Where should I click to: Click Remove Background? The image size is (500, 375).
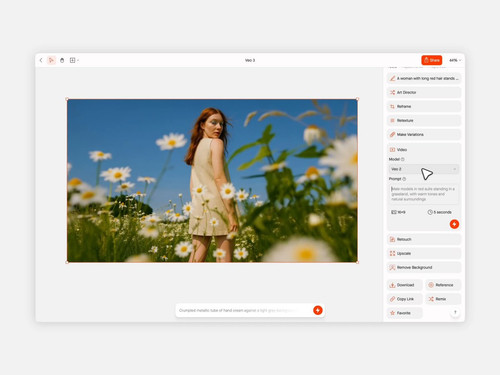424,267
